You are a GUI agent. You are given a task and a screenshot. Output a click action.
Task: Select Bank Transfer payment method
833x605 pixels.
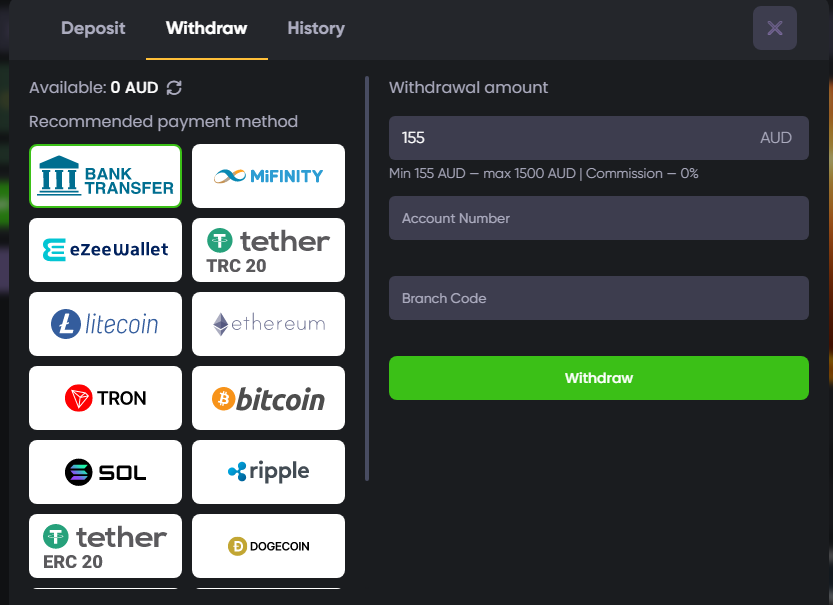[x=106, y=176]
